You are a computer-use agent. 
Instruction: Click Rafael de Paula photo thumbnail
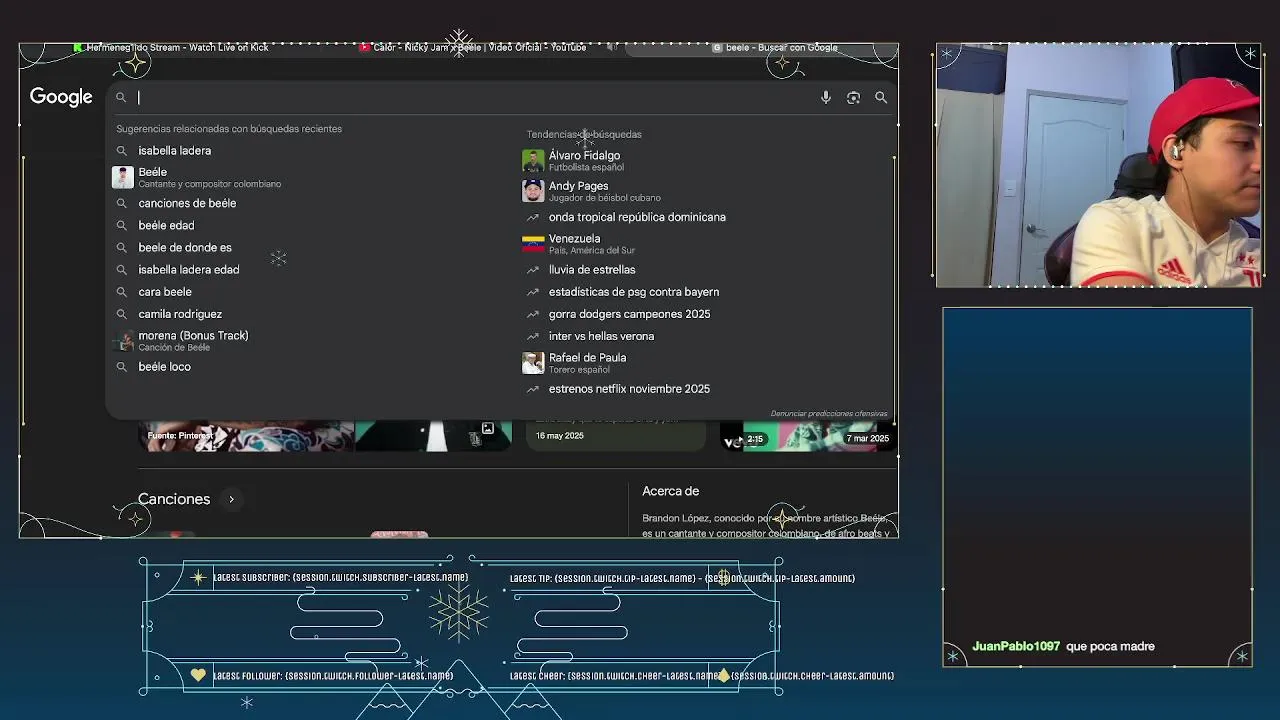tap(533, 362)
